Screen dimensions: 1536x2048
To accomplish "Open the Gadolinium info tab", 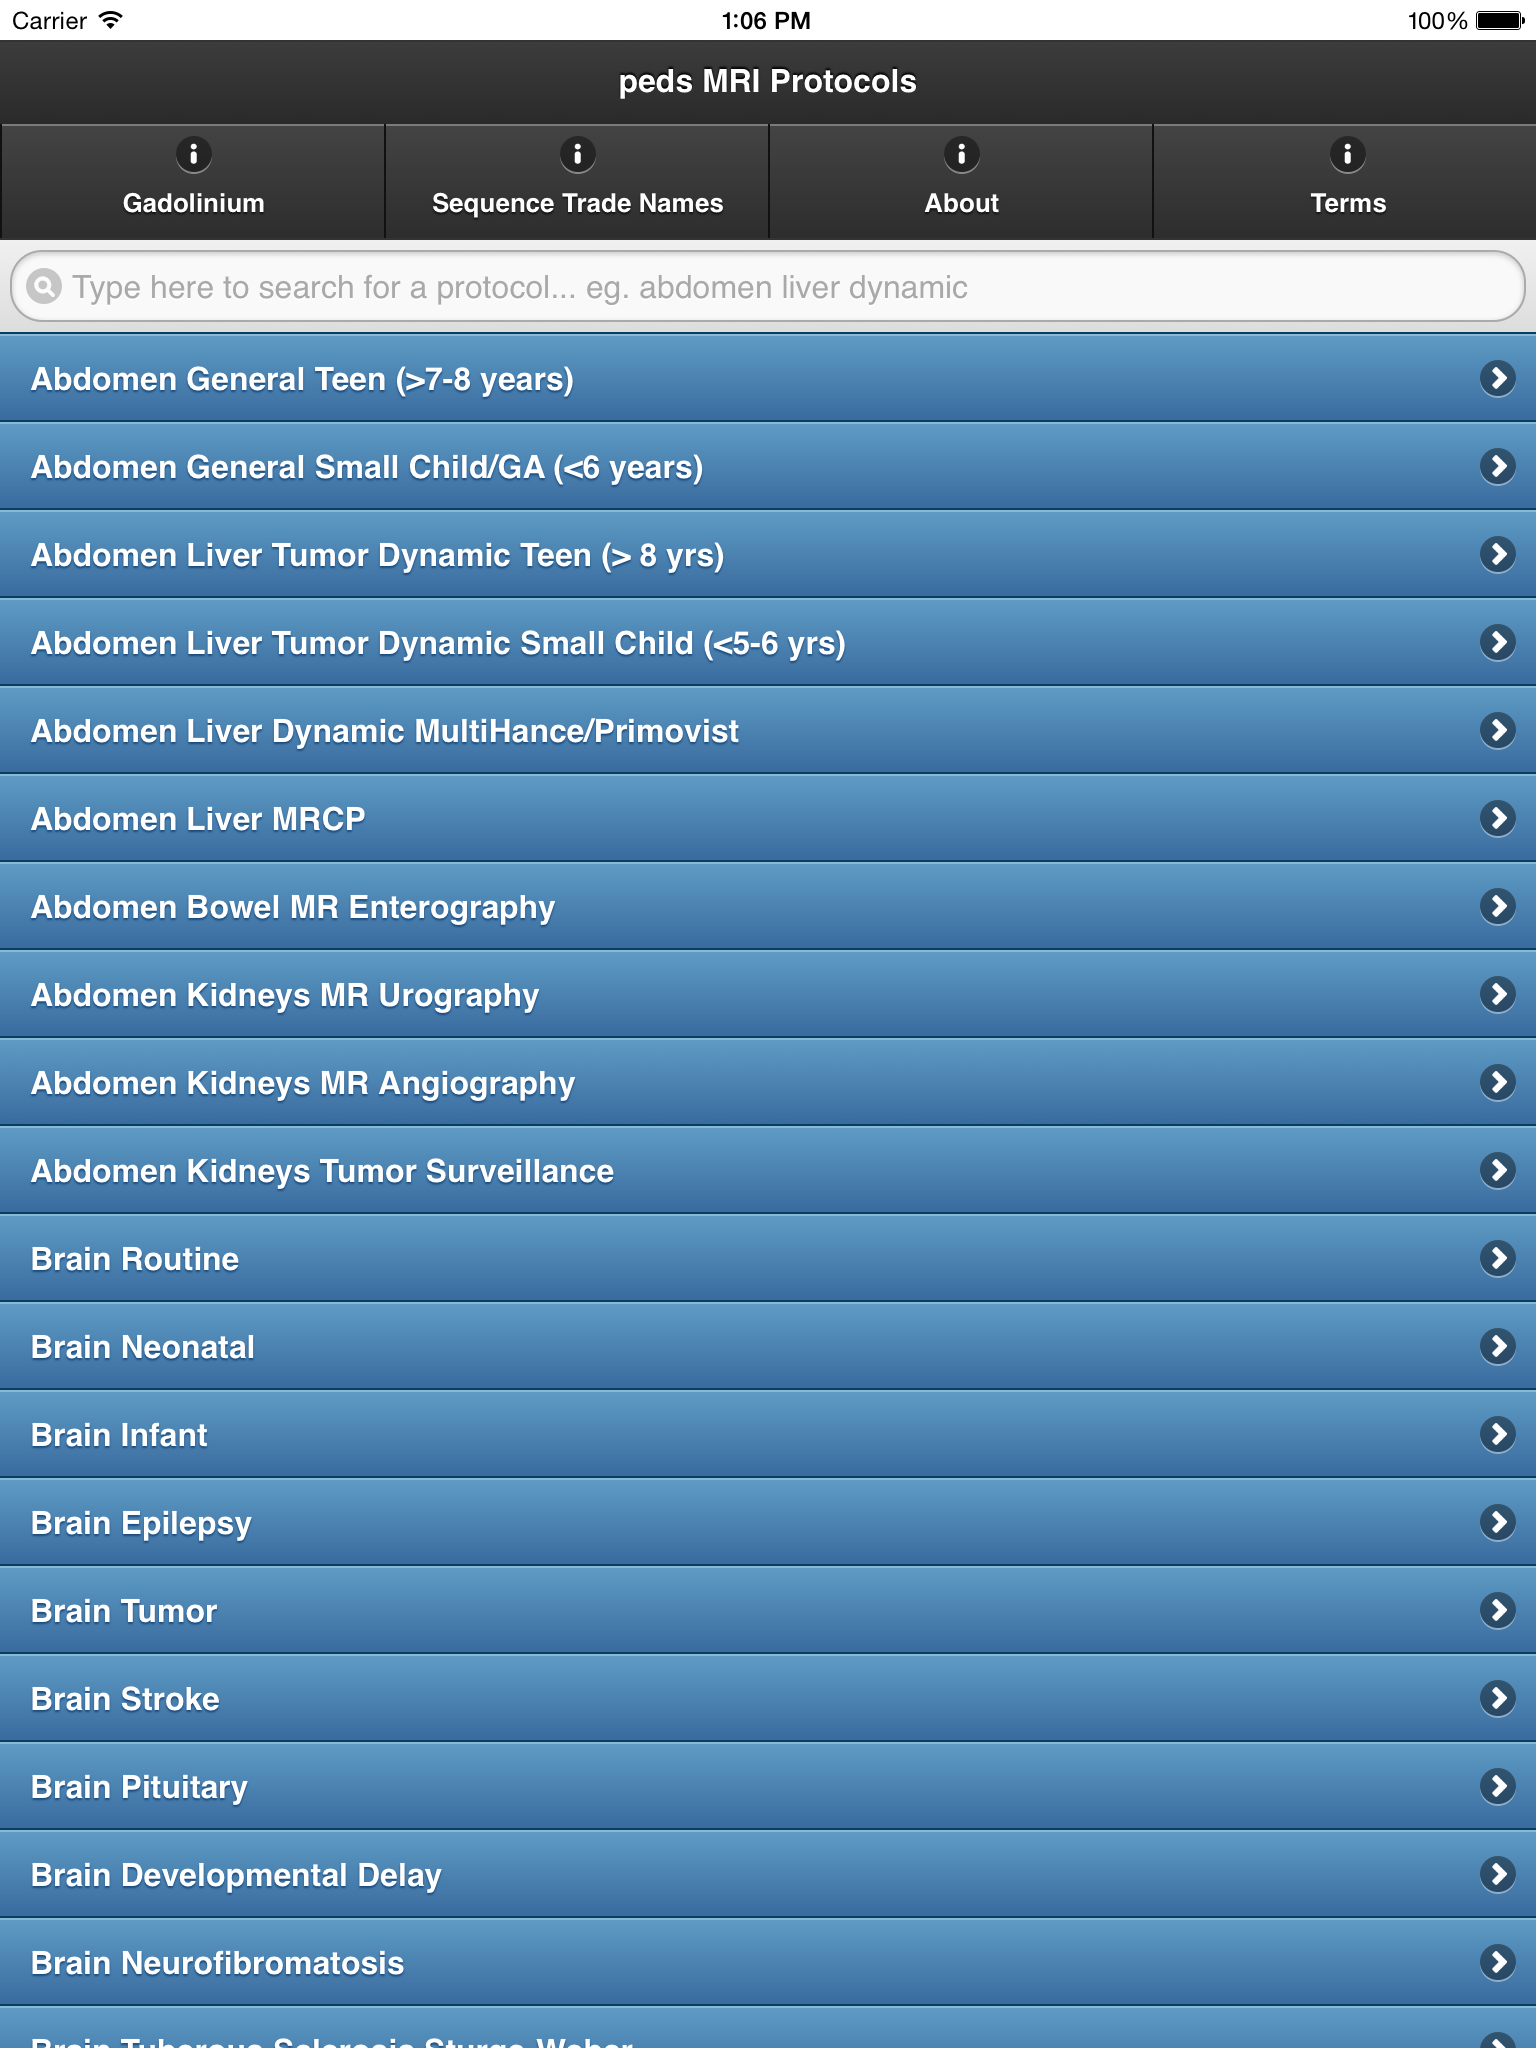I will [193, 181].
